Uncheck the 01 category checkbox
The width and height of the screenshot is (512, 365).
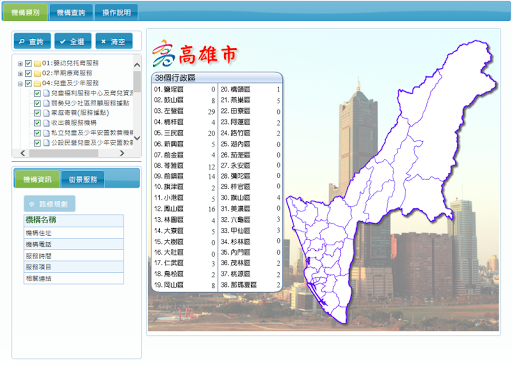click(x=28, y=63)
